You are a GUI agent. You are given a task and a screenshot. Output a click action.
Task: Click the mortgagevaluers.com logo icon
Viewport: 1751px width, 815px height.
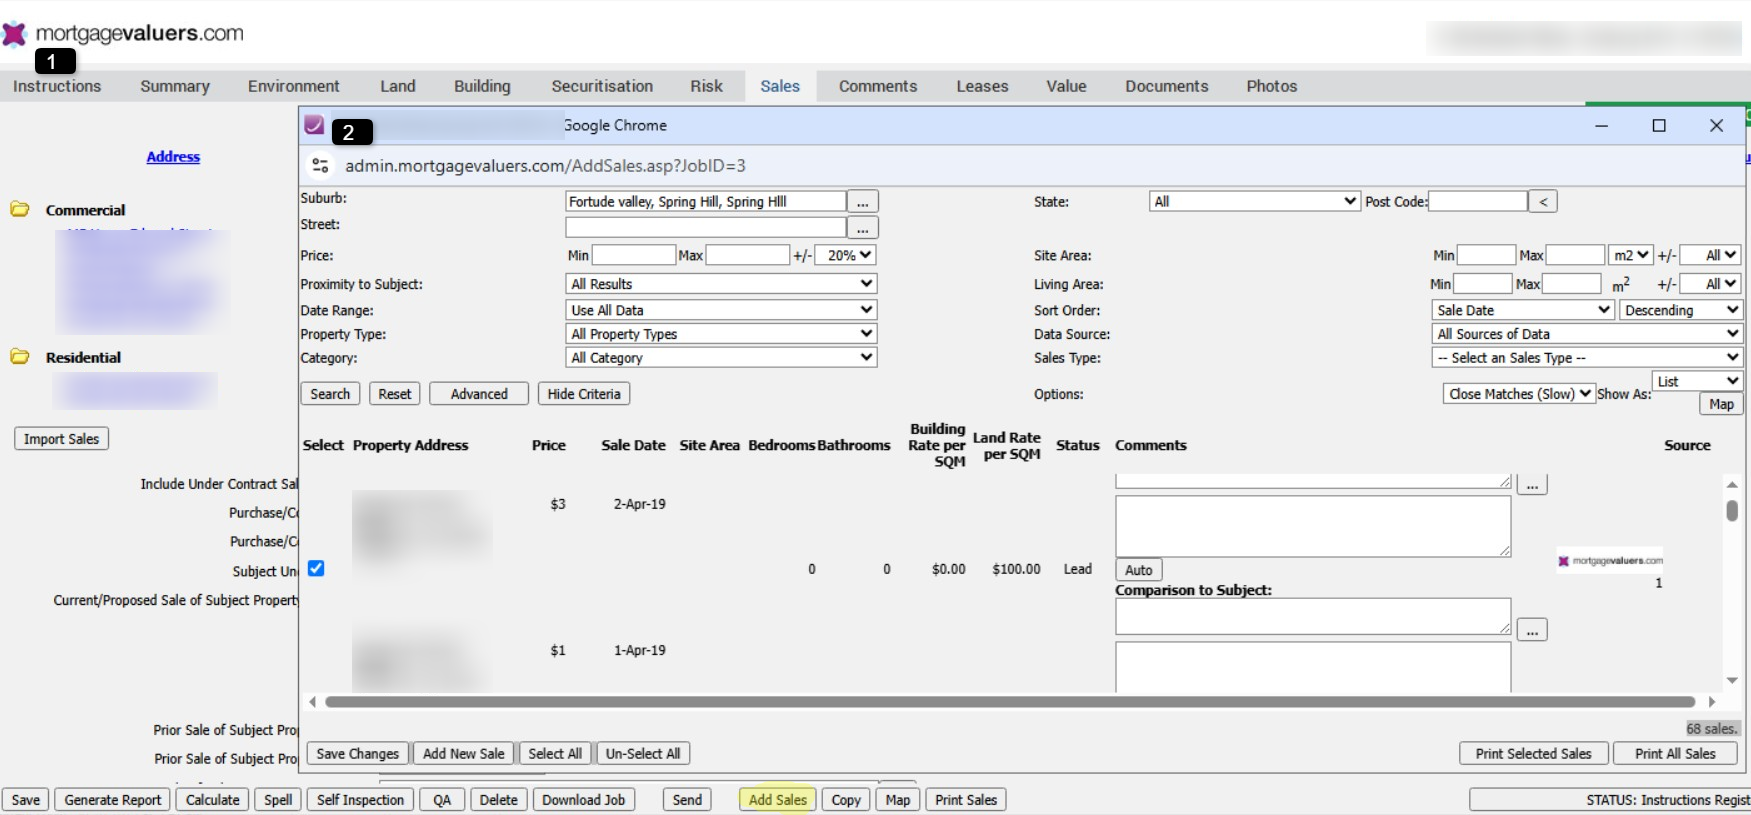(x=14, y=34)
